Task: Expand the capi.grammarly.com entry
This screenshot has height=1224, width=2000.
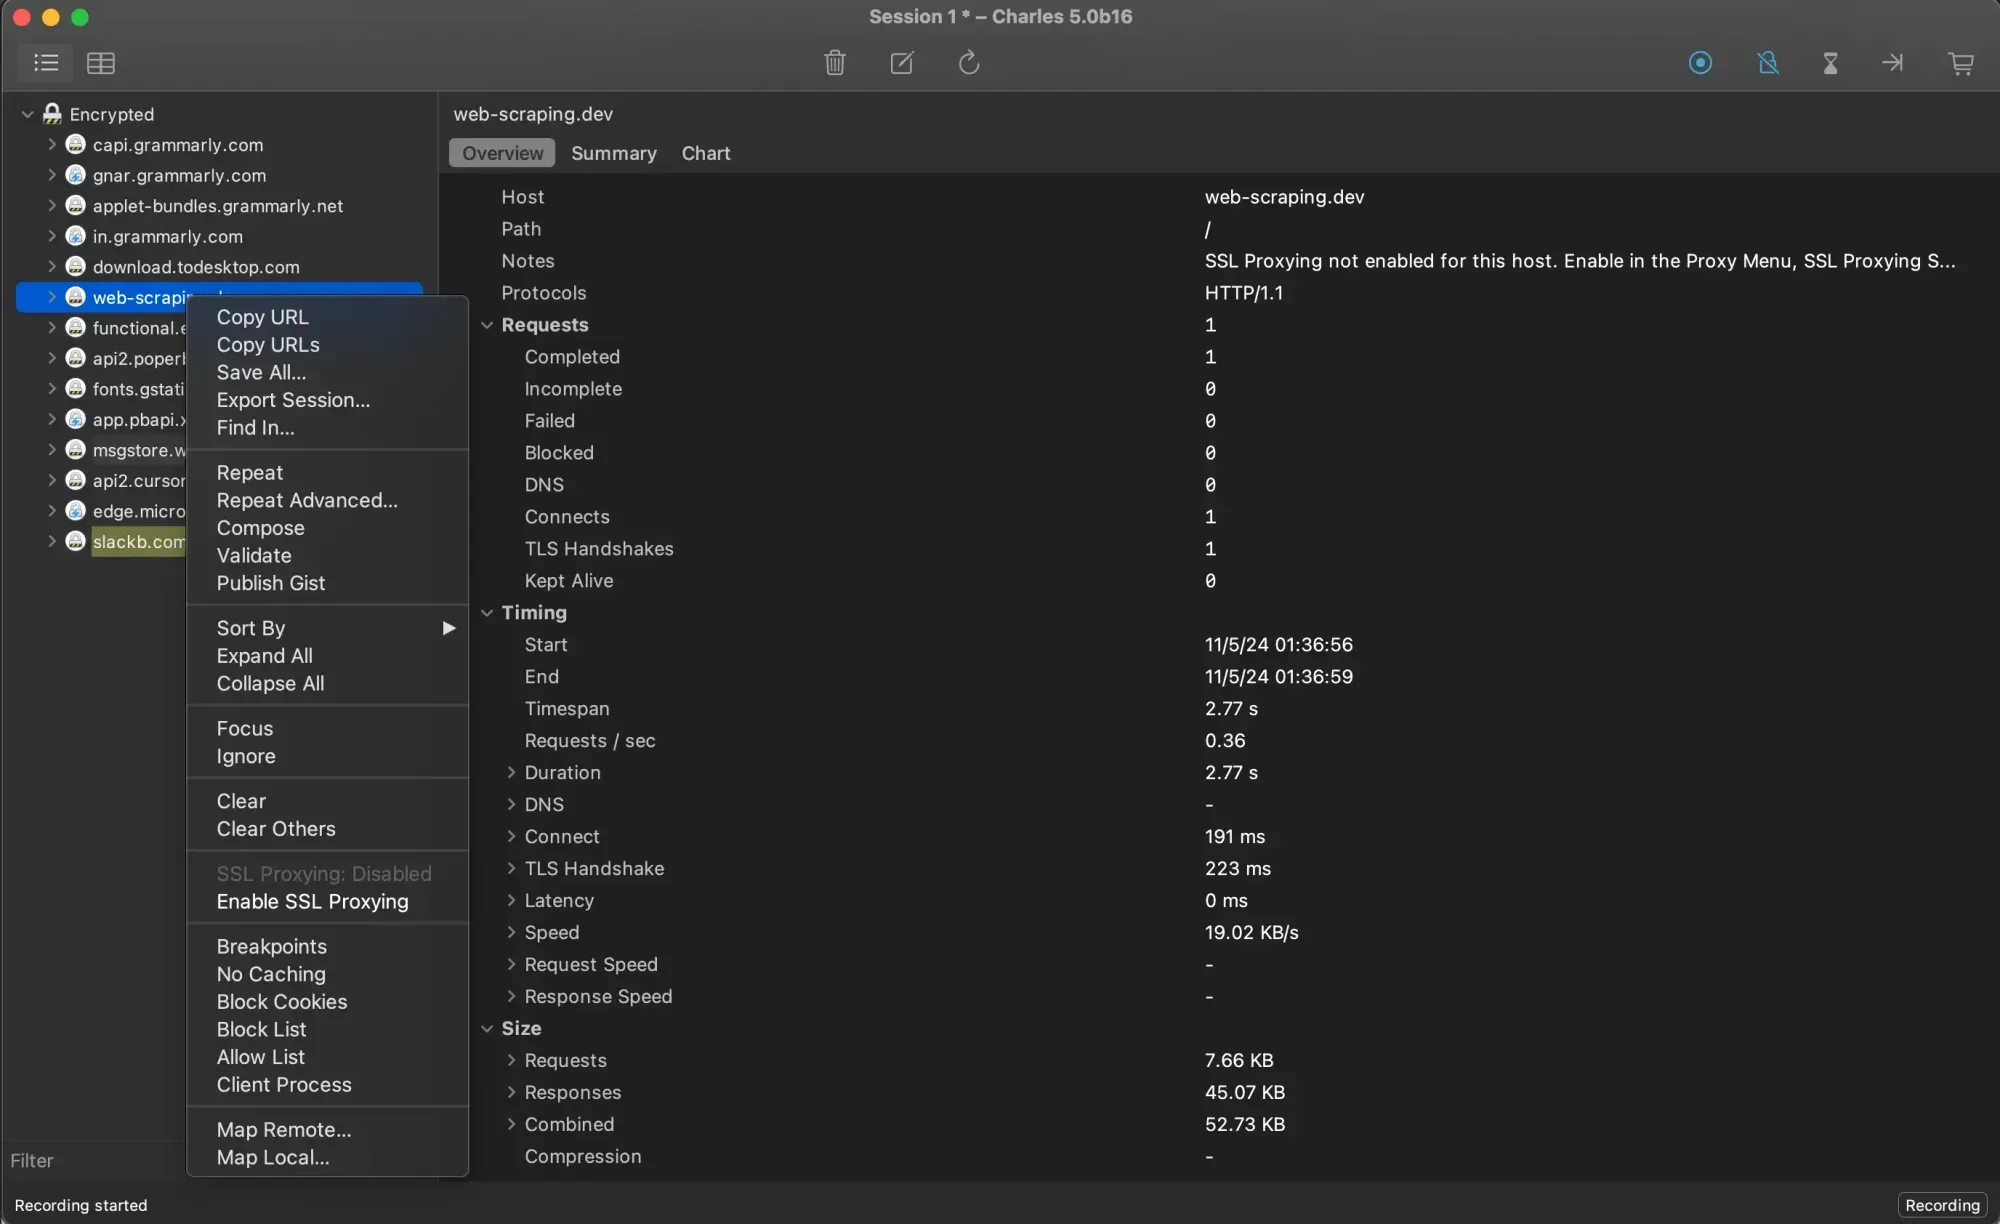Action: (53, 144)
